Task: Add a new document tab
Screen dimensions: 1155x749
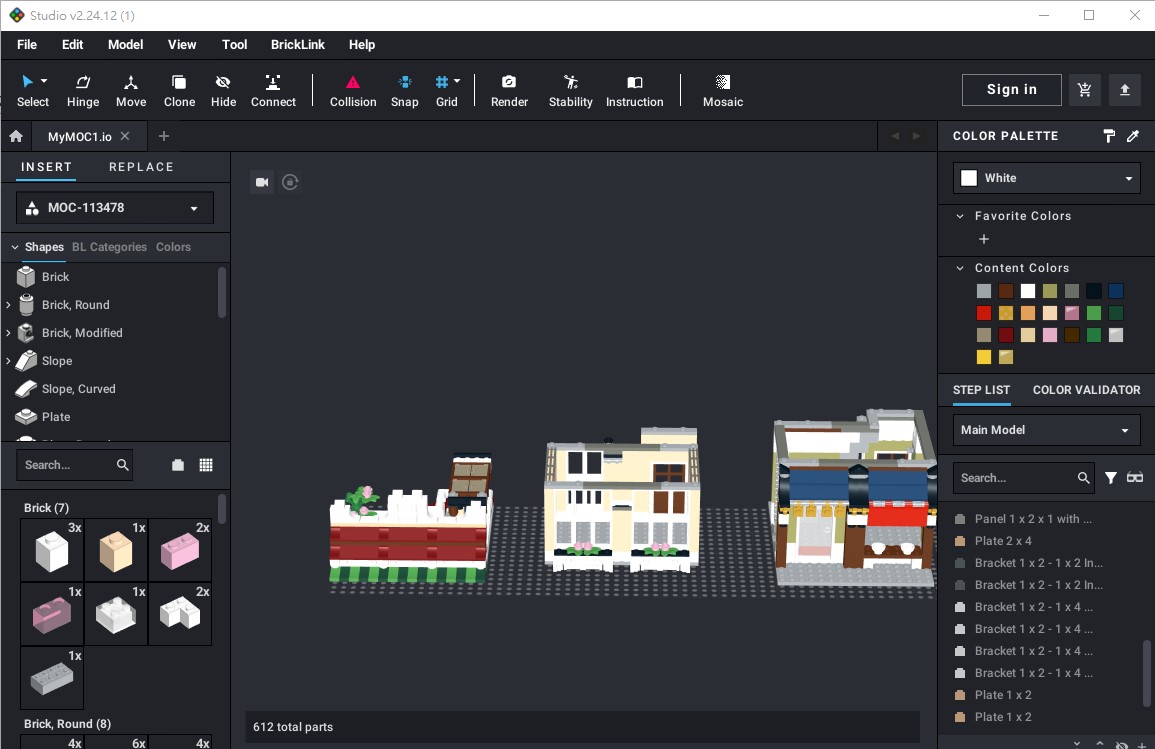Action: (x=164, y=136)
